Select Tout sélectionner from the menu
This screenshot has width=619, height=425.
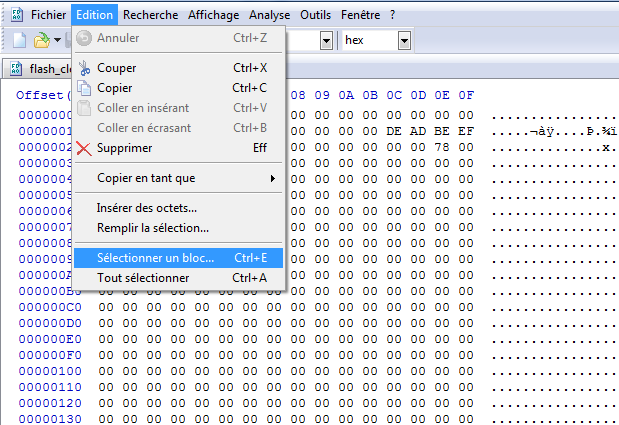tap(143, 278)
